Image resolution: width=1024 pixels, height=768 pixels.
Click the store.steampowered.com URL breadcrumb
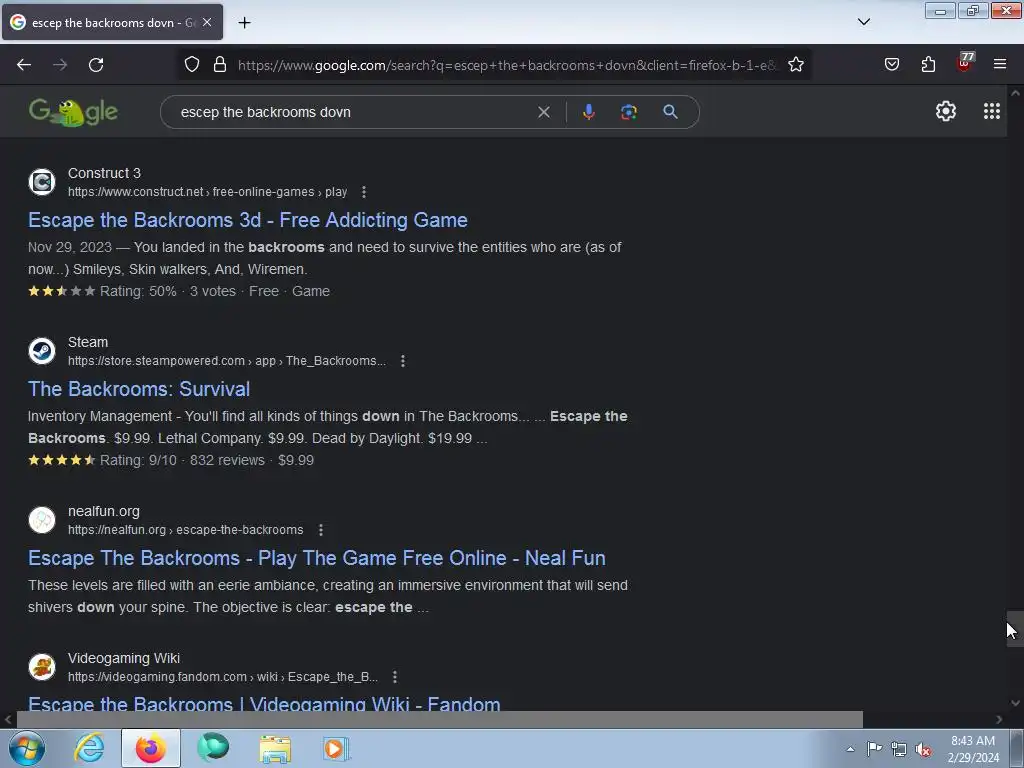click(x=227, y=361)
